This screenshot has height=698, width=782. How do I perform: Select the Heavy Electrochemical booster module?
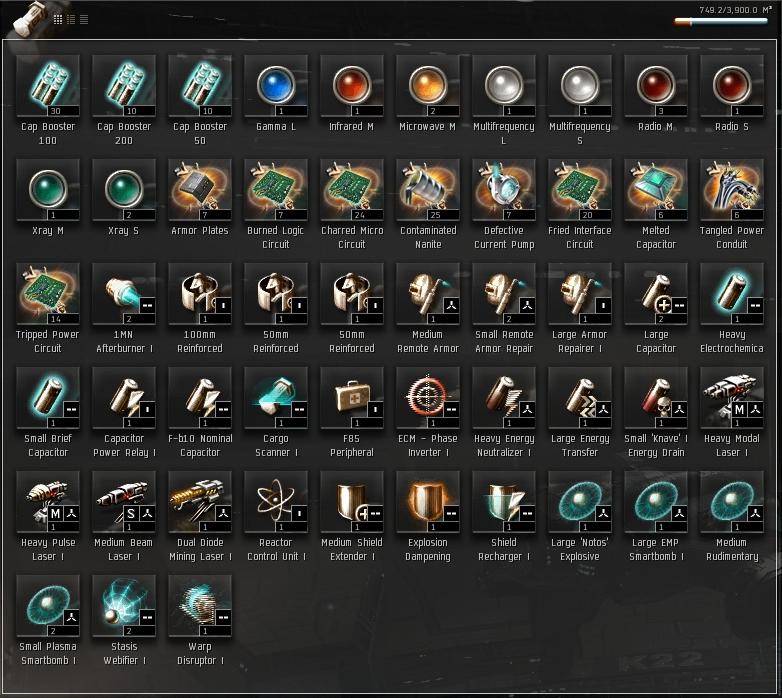(732, 294)
